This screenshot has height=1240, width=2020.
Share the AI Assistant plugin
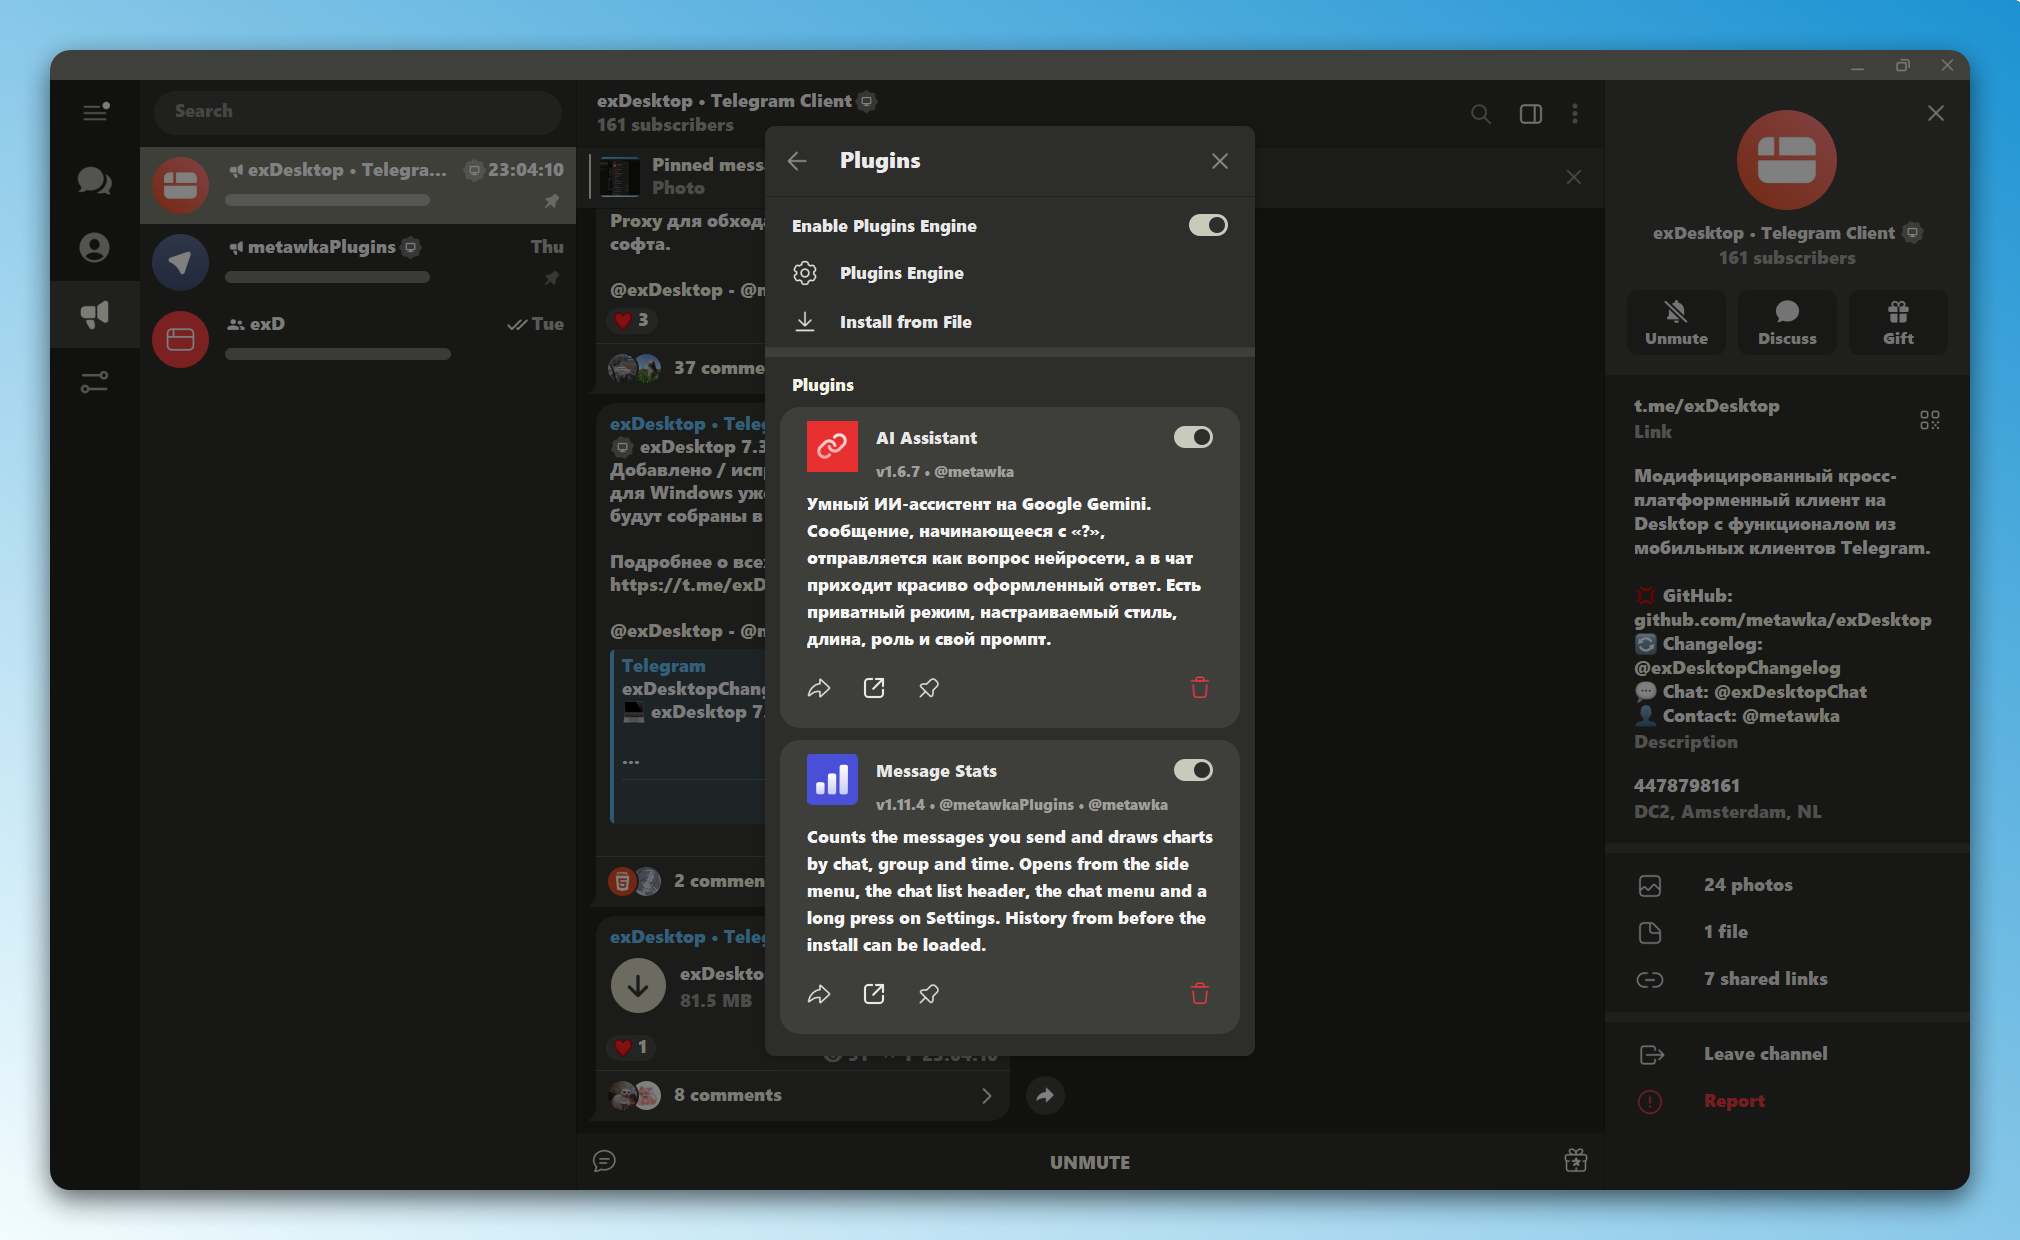tap(819, 688)
